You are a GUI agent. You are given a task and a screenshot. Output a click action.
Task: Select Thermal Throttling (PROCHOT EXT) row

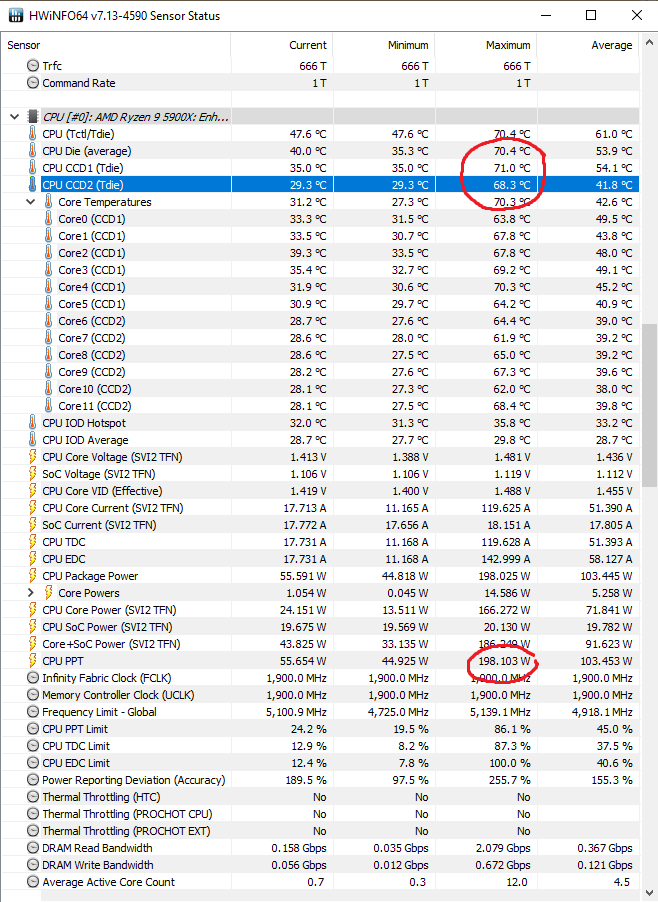pyautogui.click(x=320, y=831)
